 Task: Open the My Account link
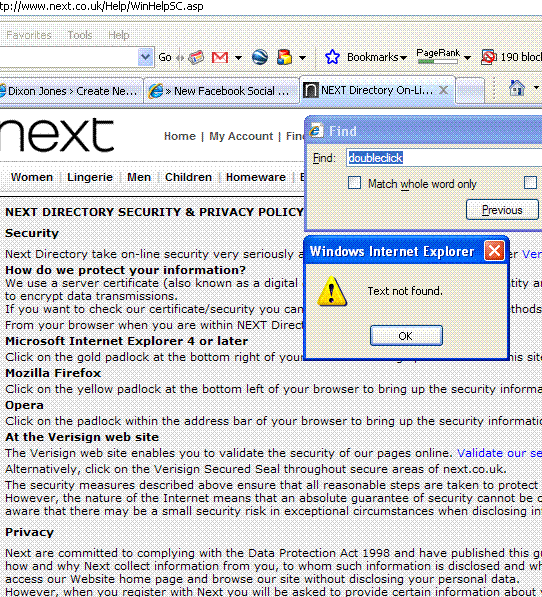tap(241, 136)
